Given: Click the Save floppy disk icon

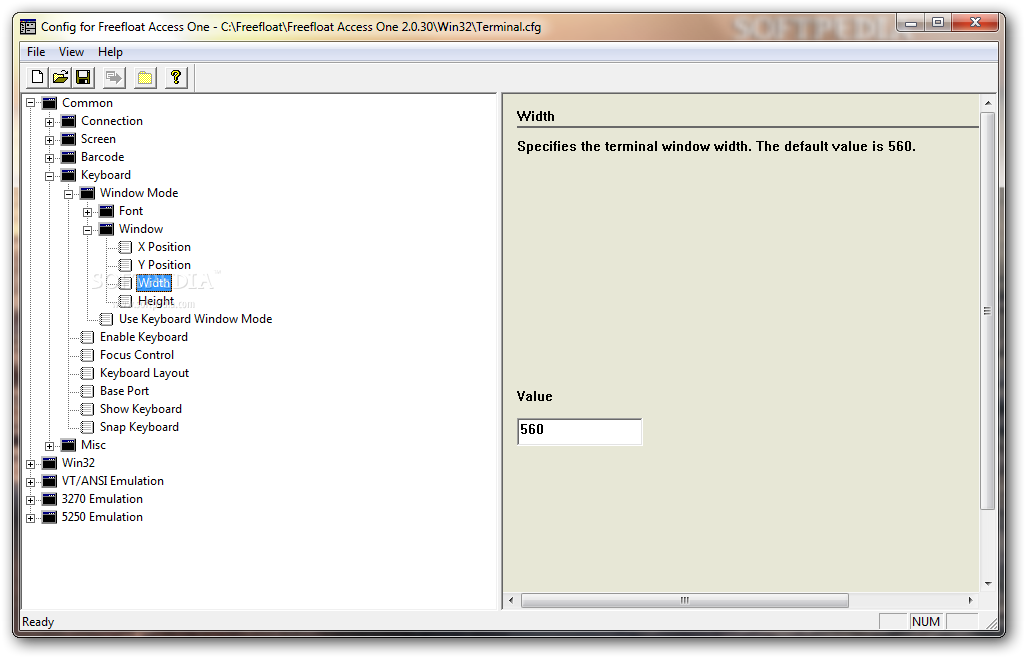Looking at the screenshot, I should pos(83,78).
